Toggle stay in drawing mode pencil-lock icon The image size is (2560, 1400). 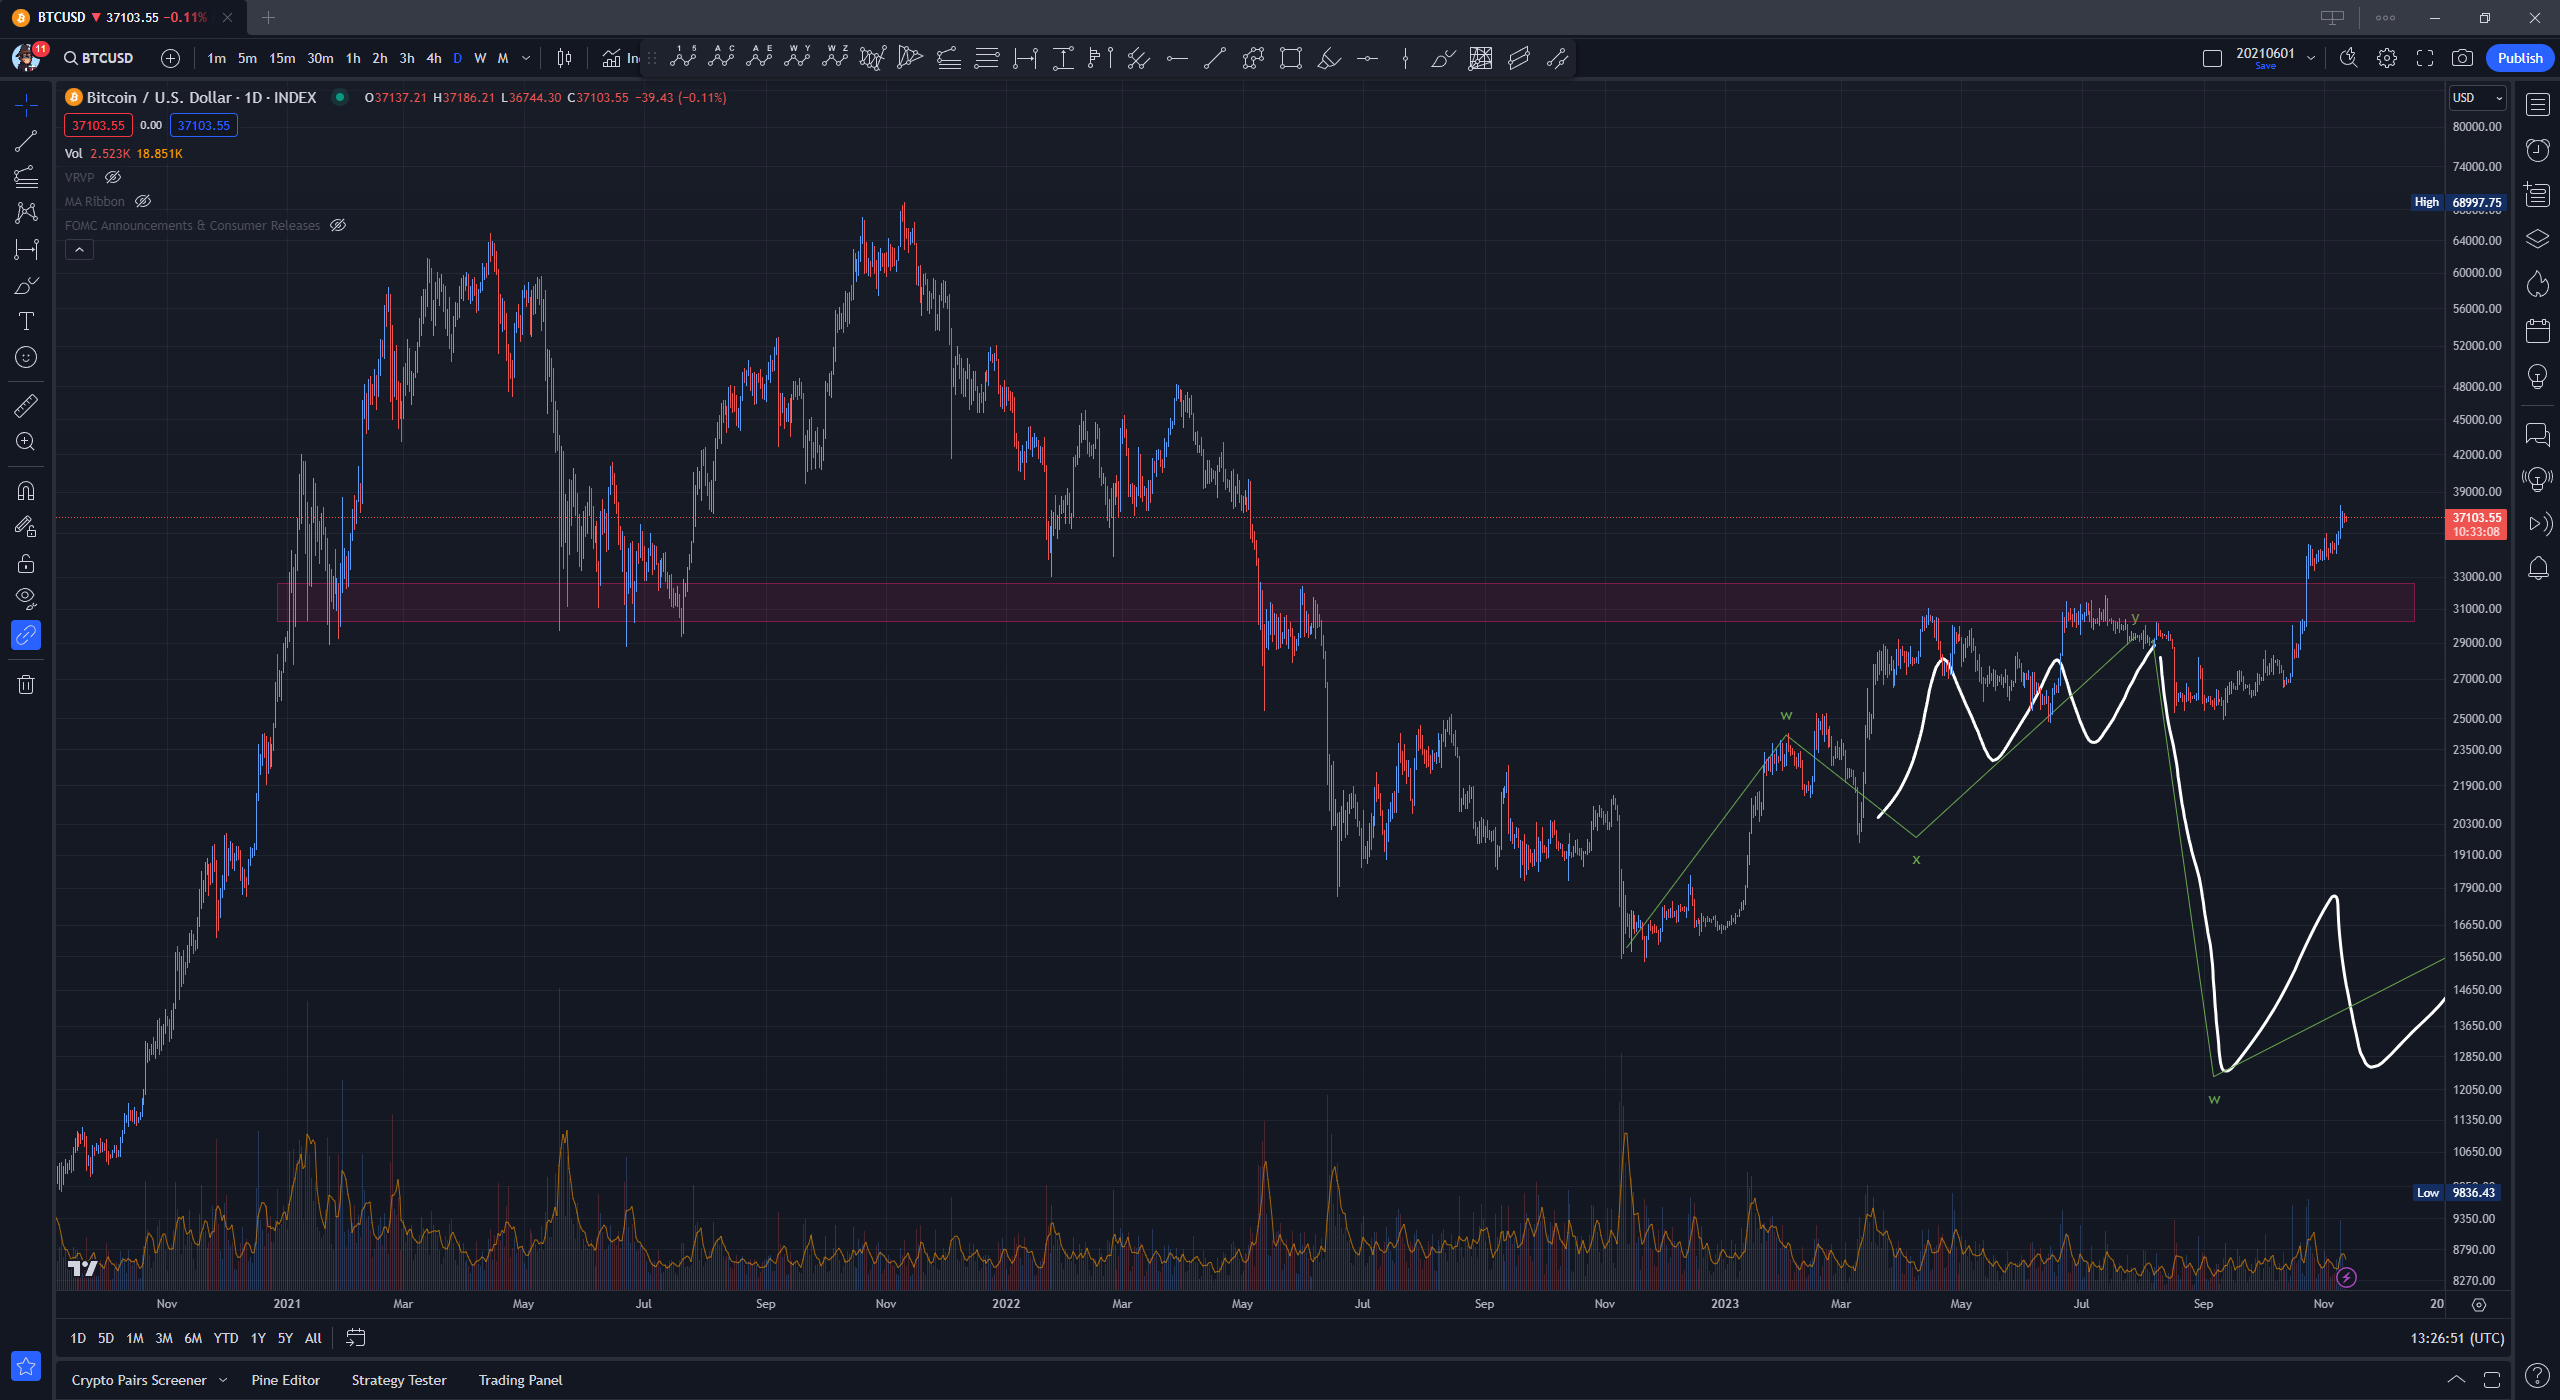click(26, 526)
